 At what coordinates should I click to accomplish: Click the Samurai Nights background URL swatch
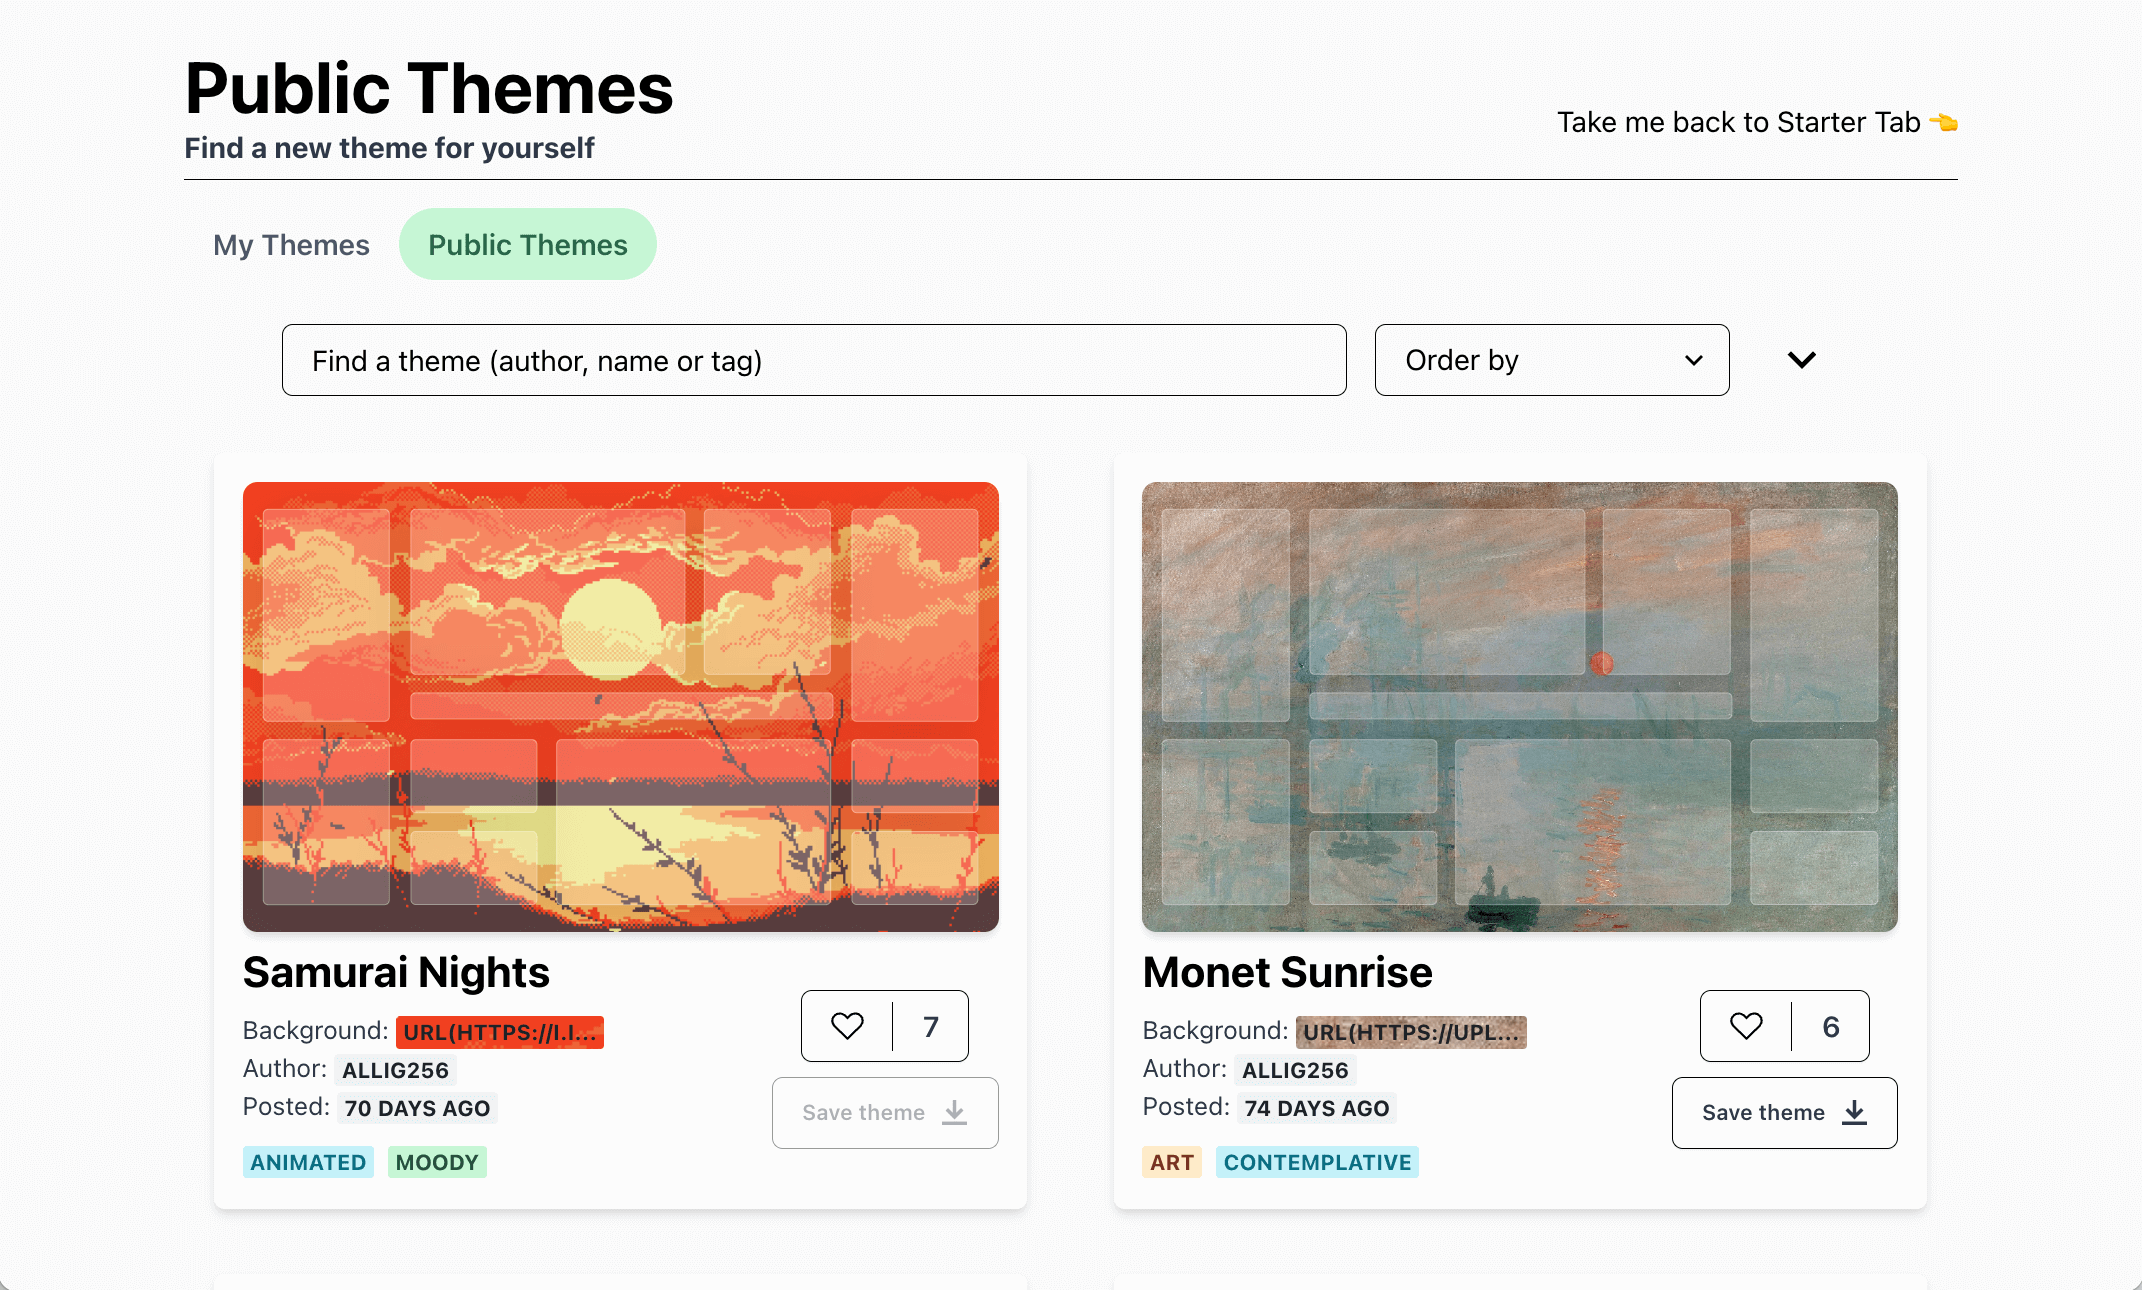(499, 1032)
